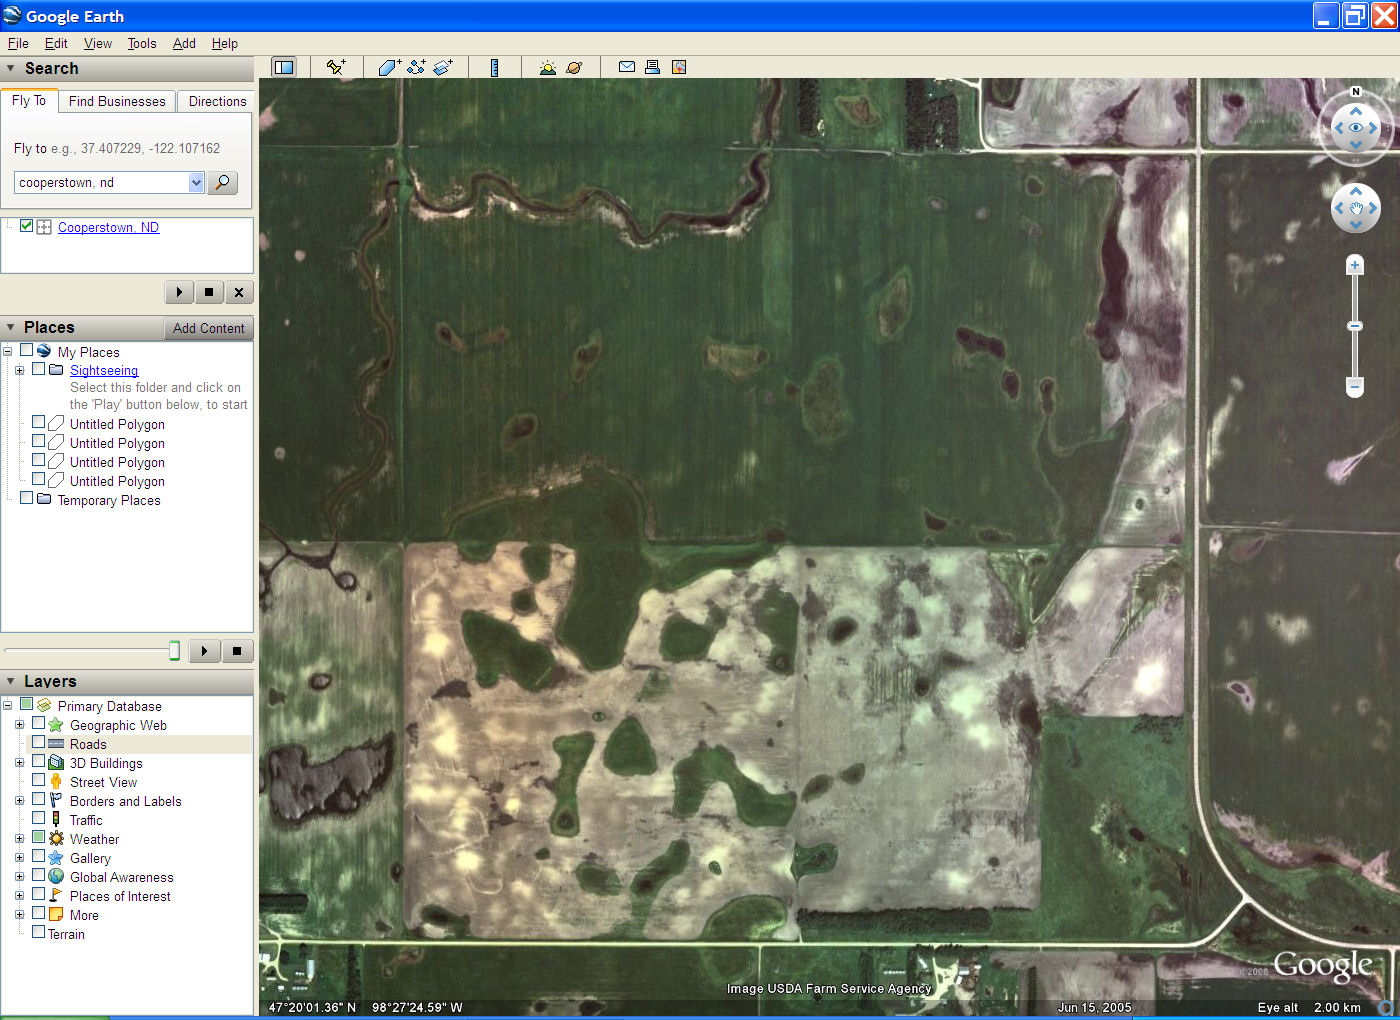Click the Fly to search text field
Screen dimensions: 1400x1020
click(102, 183)
